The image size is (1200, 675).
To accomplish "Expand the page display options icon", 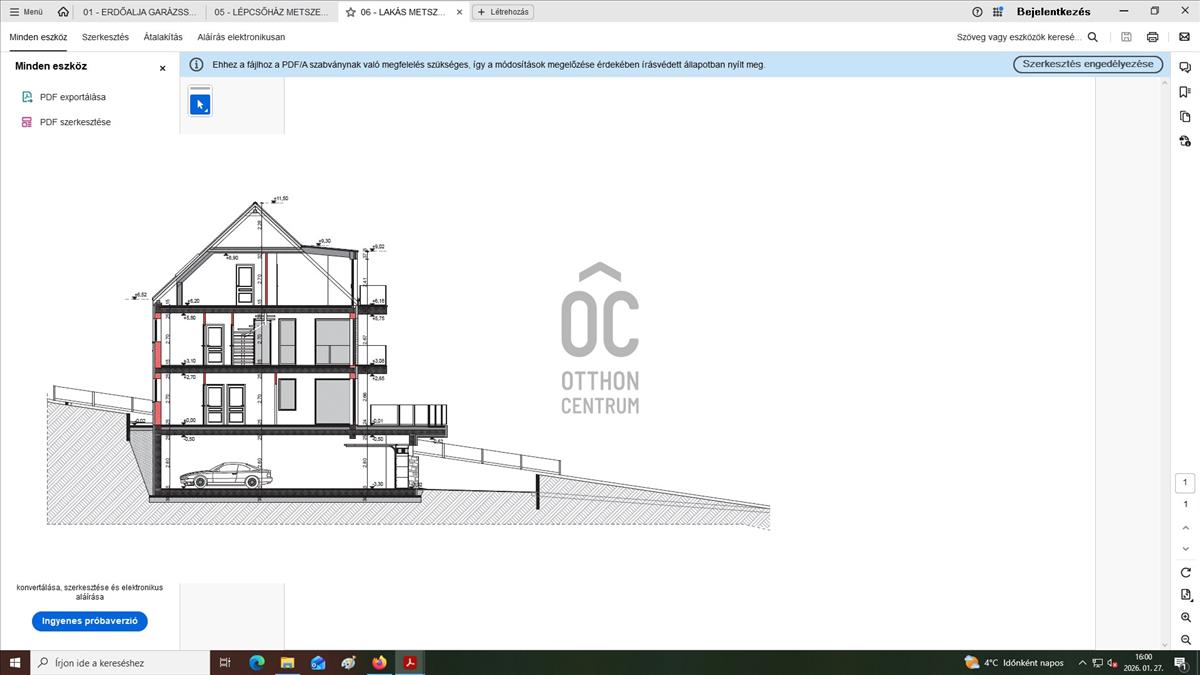I will (1186, 595).
